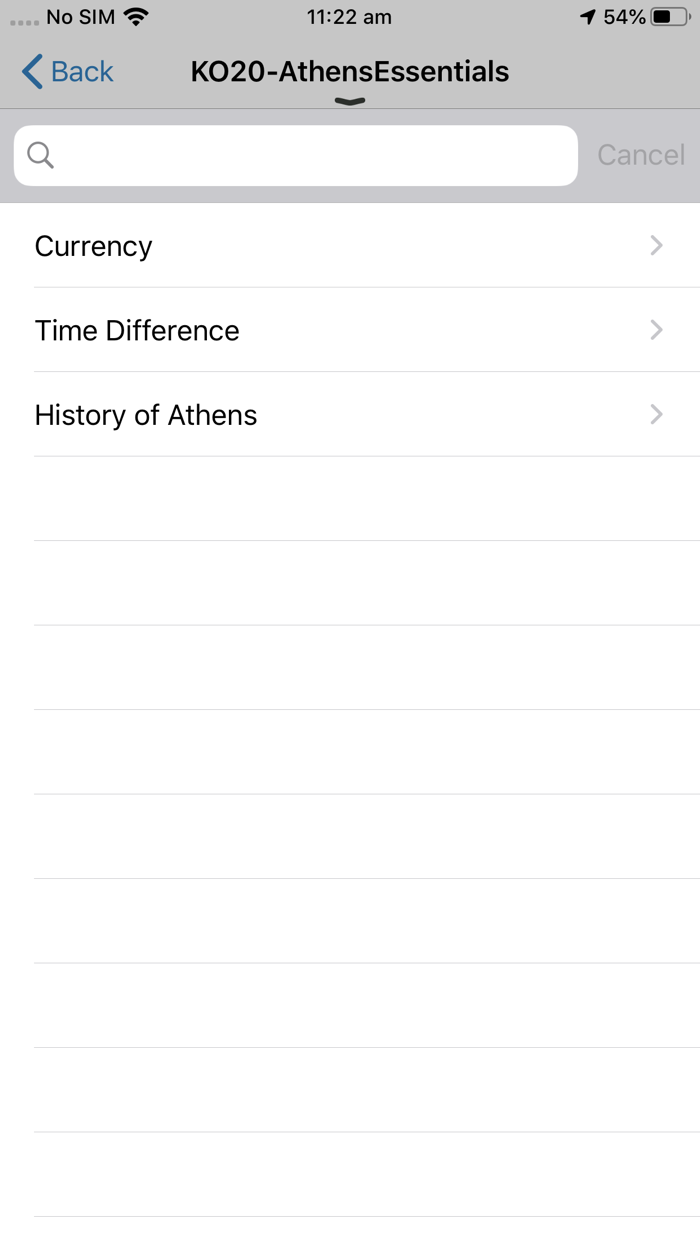Viewport: 700px width, 1244px height.
Task: Expand the Time Difference row chevron
Action: (657, 329)
